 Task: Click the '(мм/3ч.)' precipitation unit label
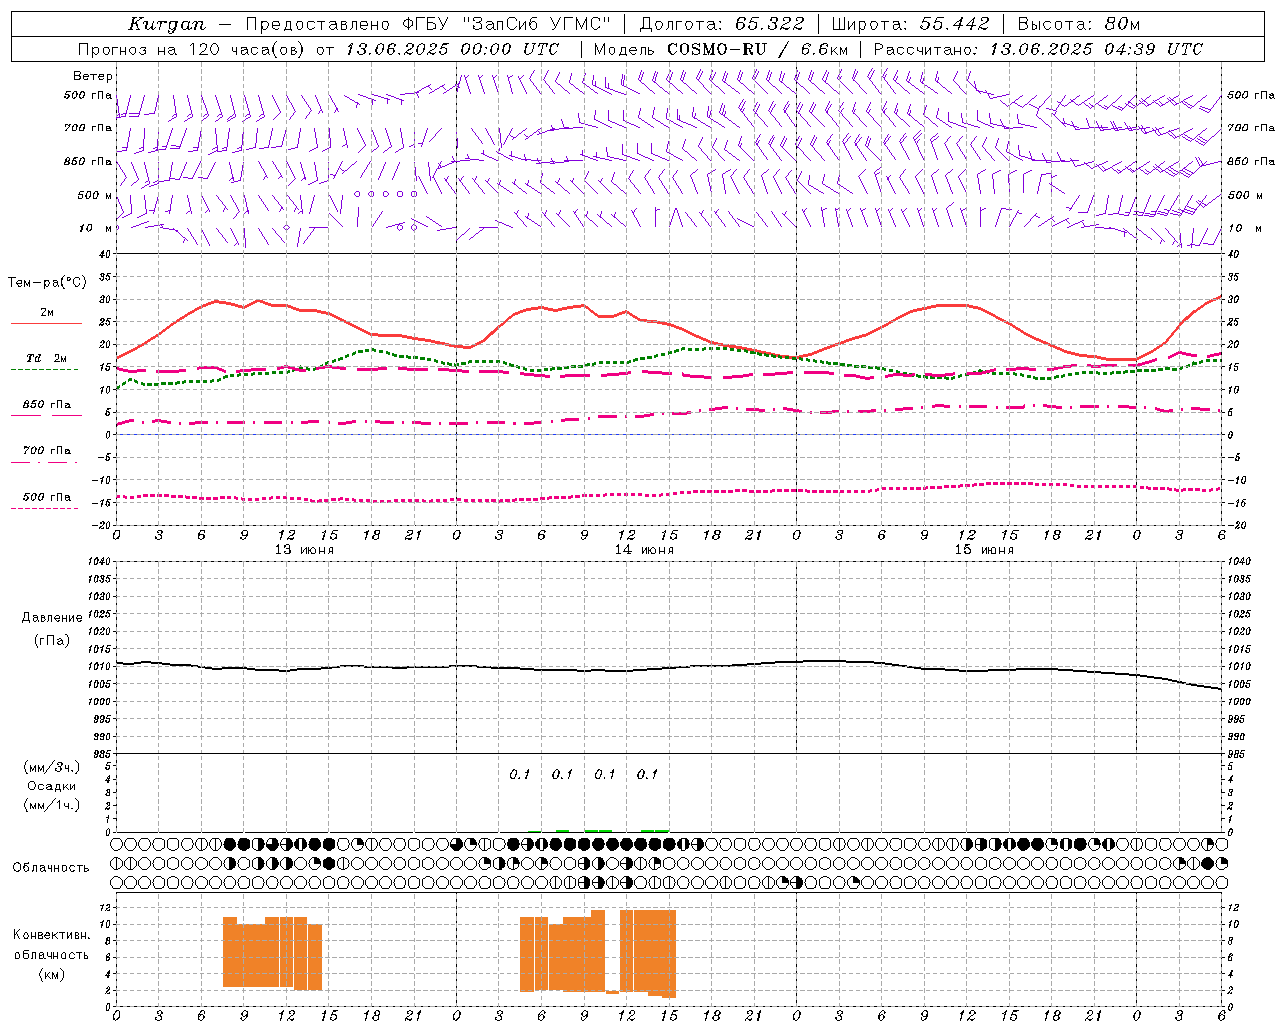pyautogui.click(x=52, y=767)
